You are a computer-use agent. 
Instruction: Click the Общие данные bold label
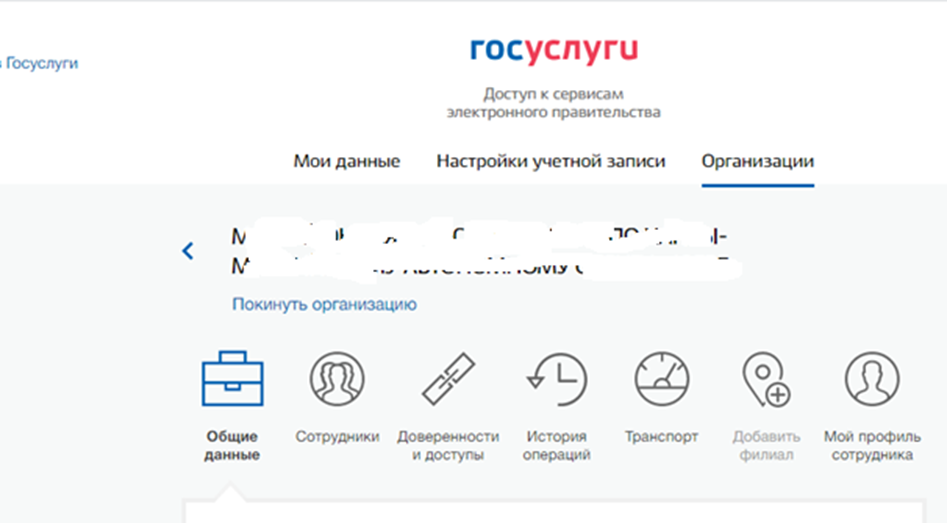(232, 445)
